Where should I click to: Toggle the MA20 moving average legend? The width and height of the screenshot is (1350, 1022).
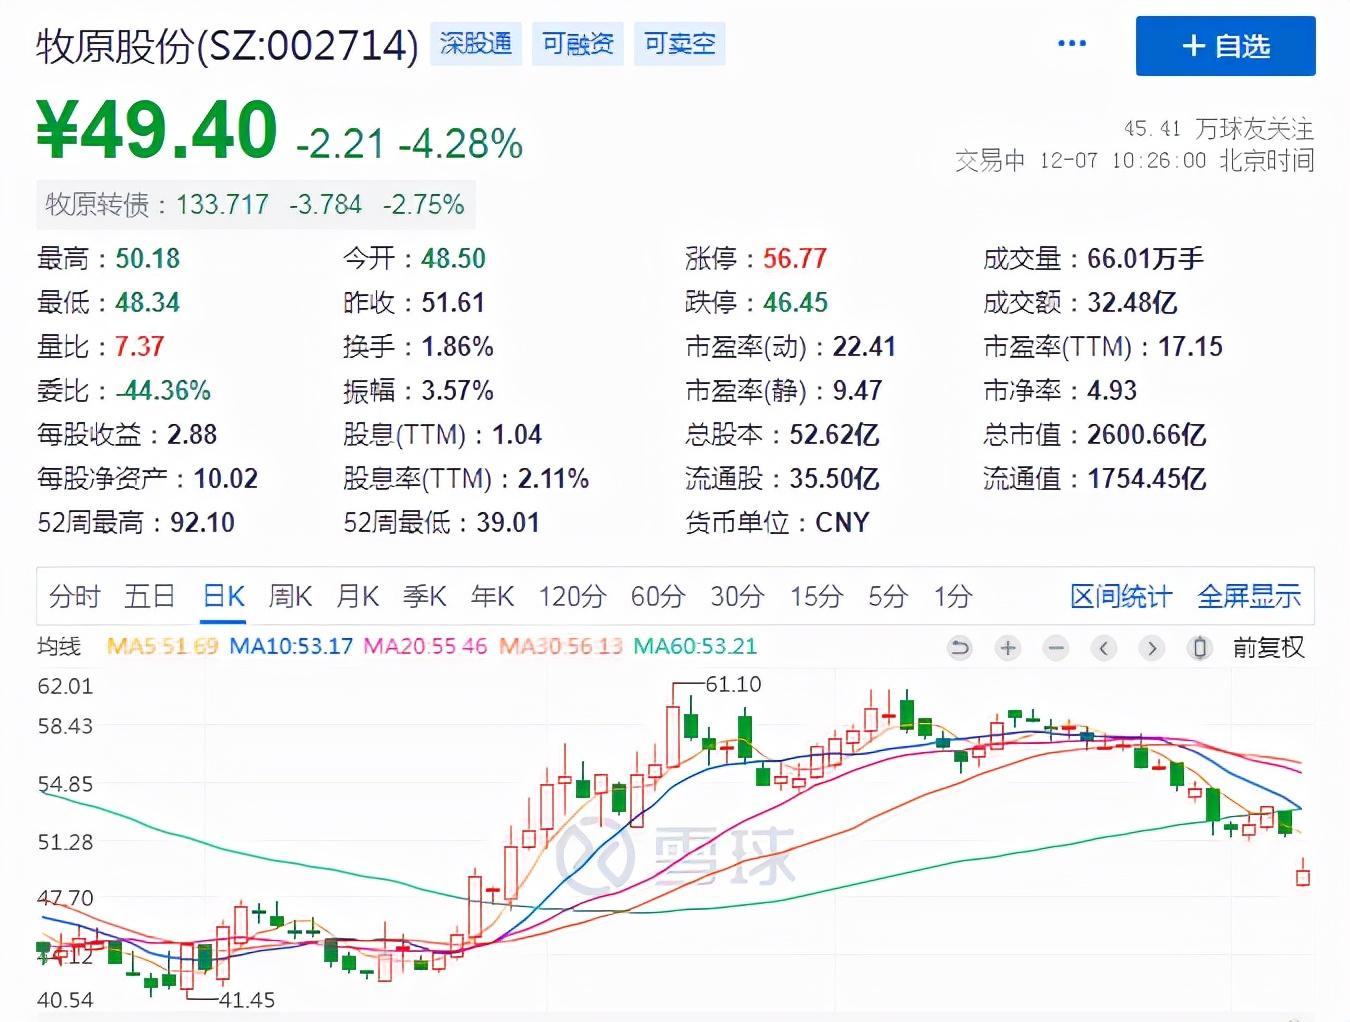pyautogui.click(x=425, y=647)
